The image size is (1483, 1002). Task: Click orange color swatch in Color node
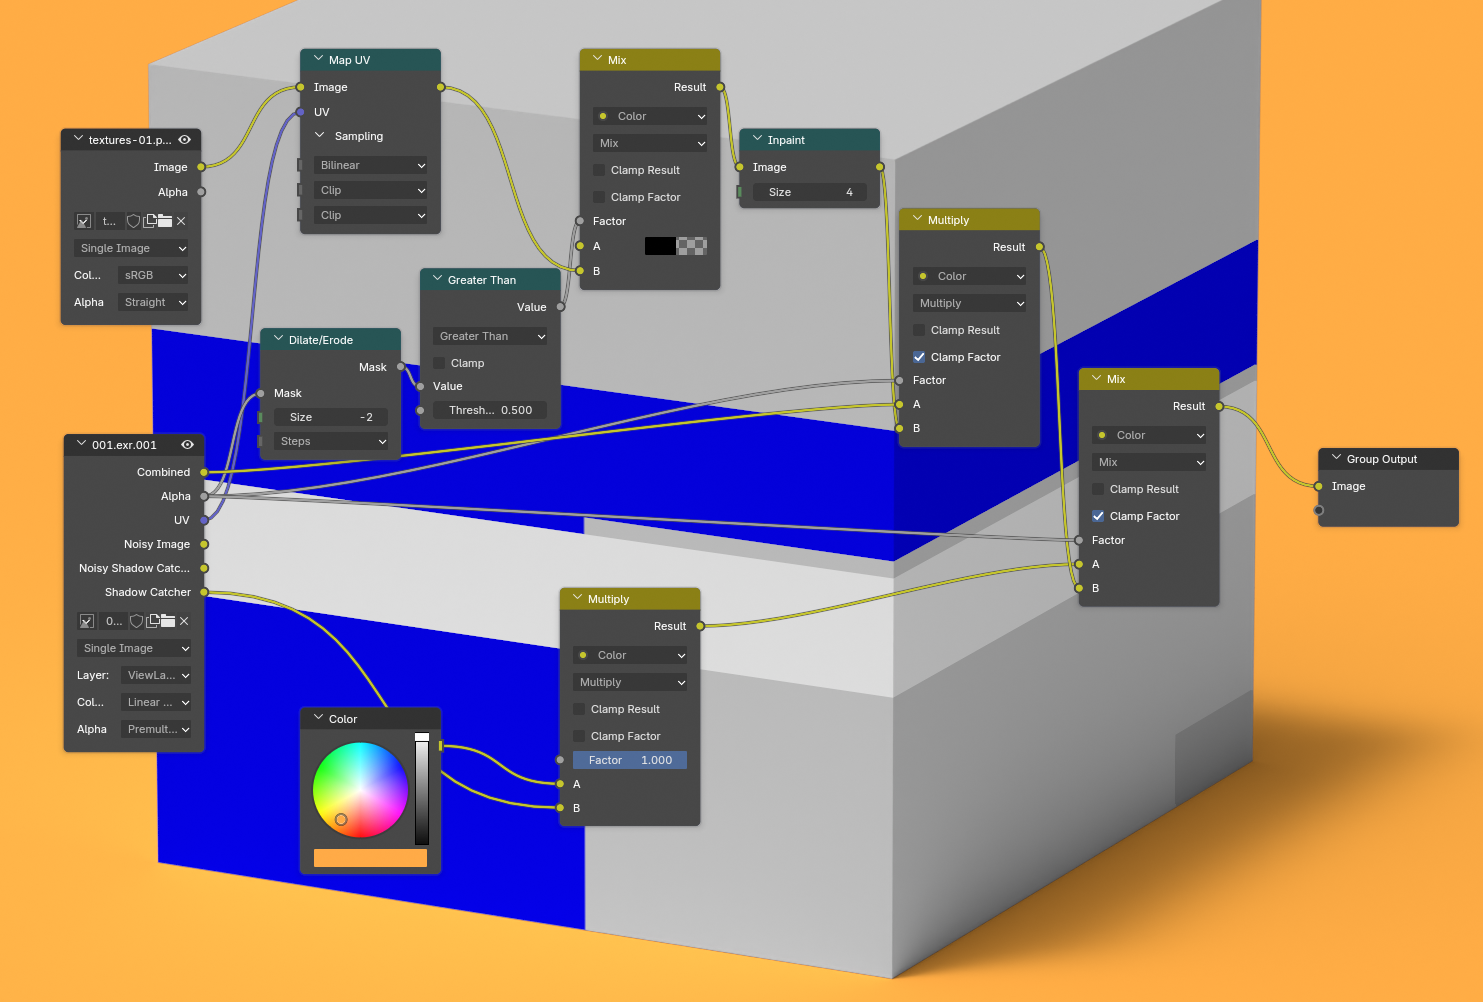tap(370, 858)
